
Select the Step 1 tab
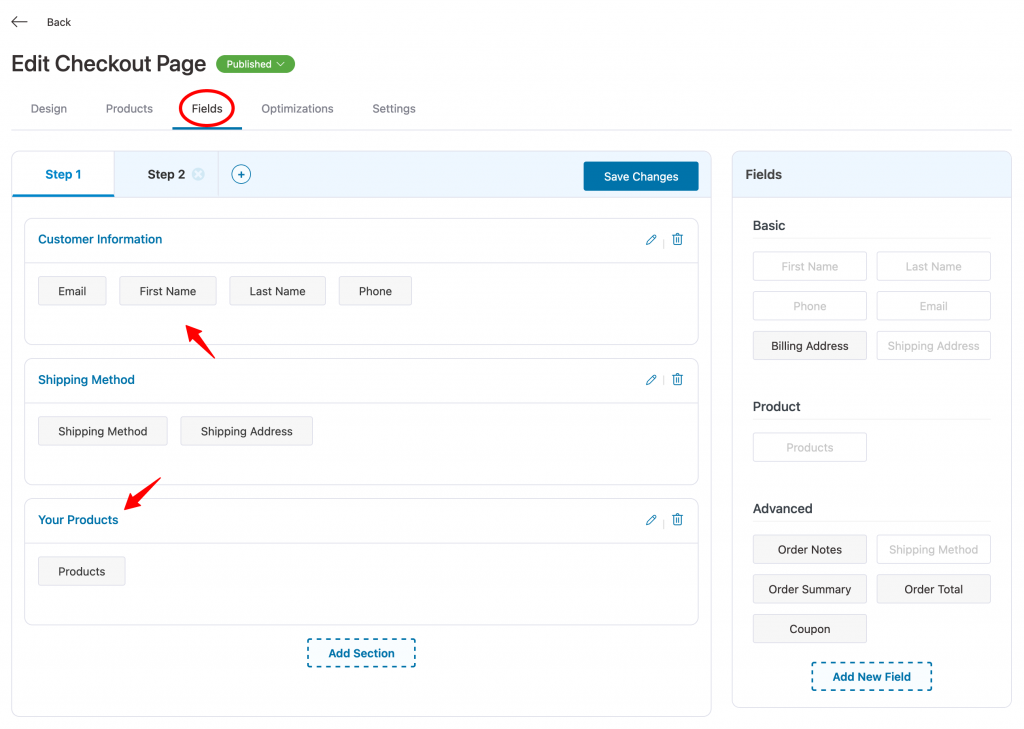pyautogui.click(x=63, y=174)
